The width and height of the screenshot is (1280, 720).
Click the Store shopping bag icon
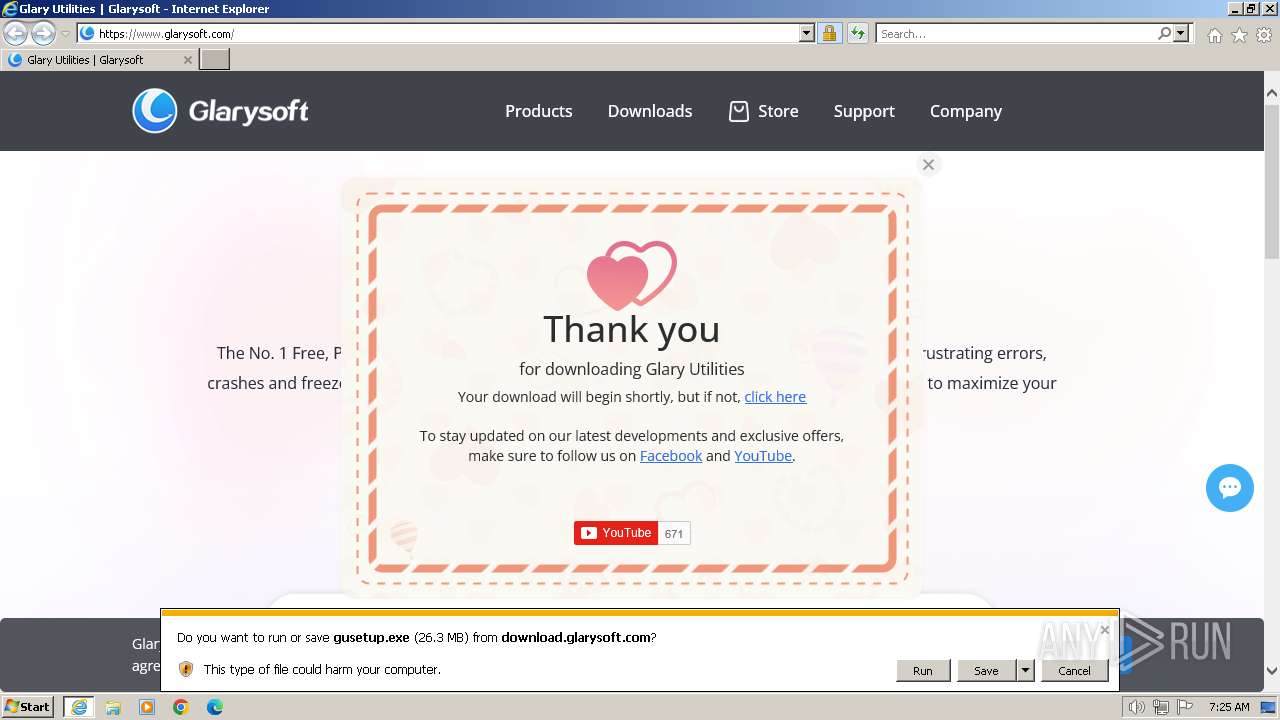click(738, 111)
